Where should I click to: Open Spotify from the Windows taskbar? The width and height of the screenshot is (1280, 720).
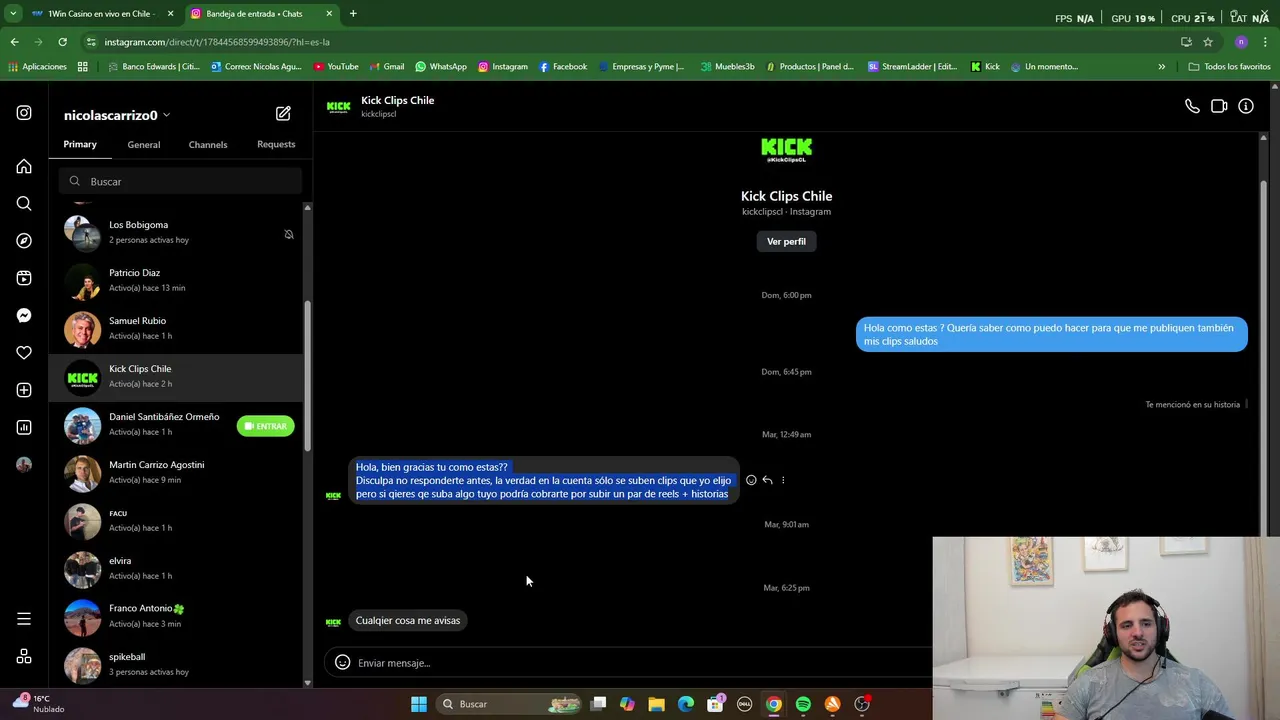coord(803,704)
